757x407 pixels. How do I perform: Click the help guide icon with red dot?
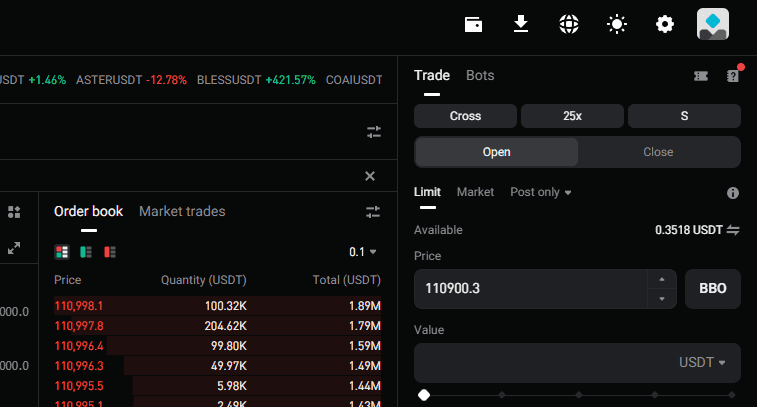click(x=732, y=76)
